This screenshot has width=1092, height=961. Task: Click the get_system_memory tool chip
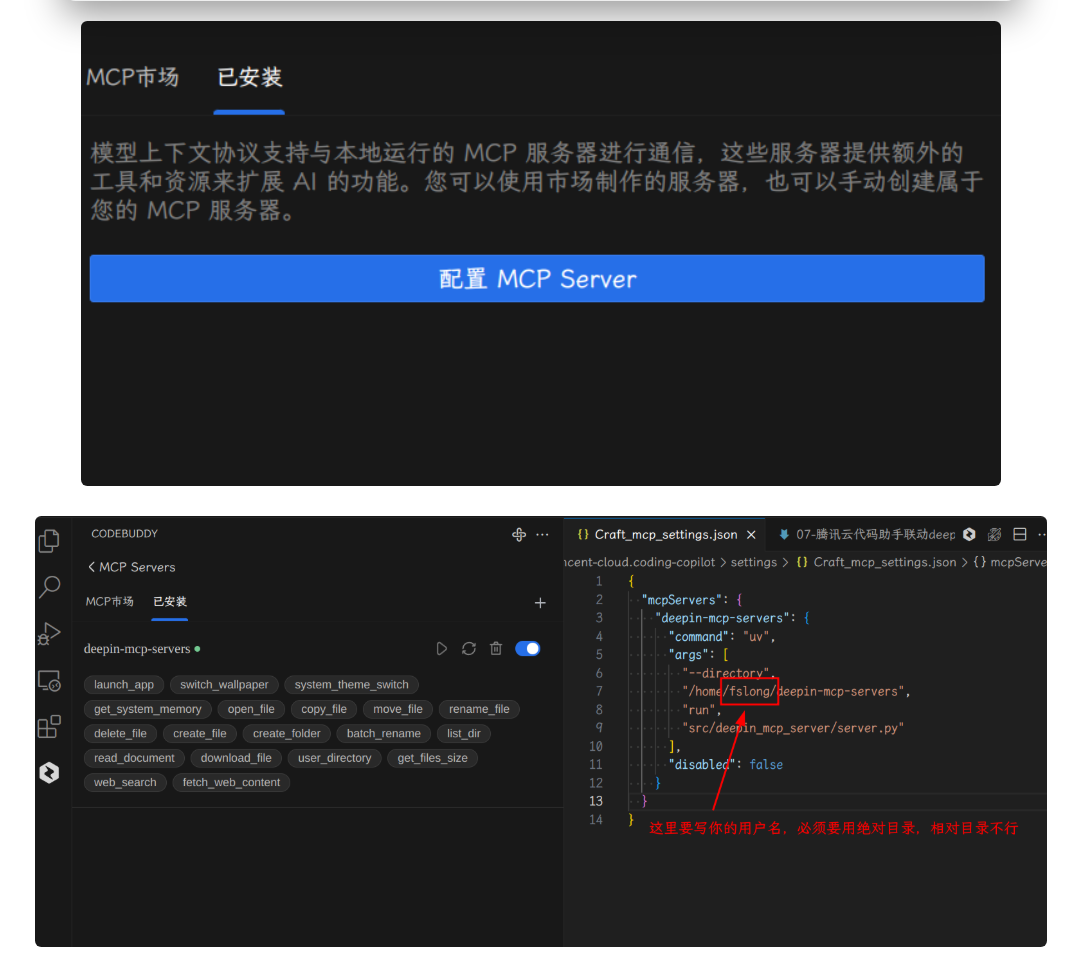[148, 709]
